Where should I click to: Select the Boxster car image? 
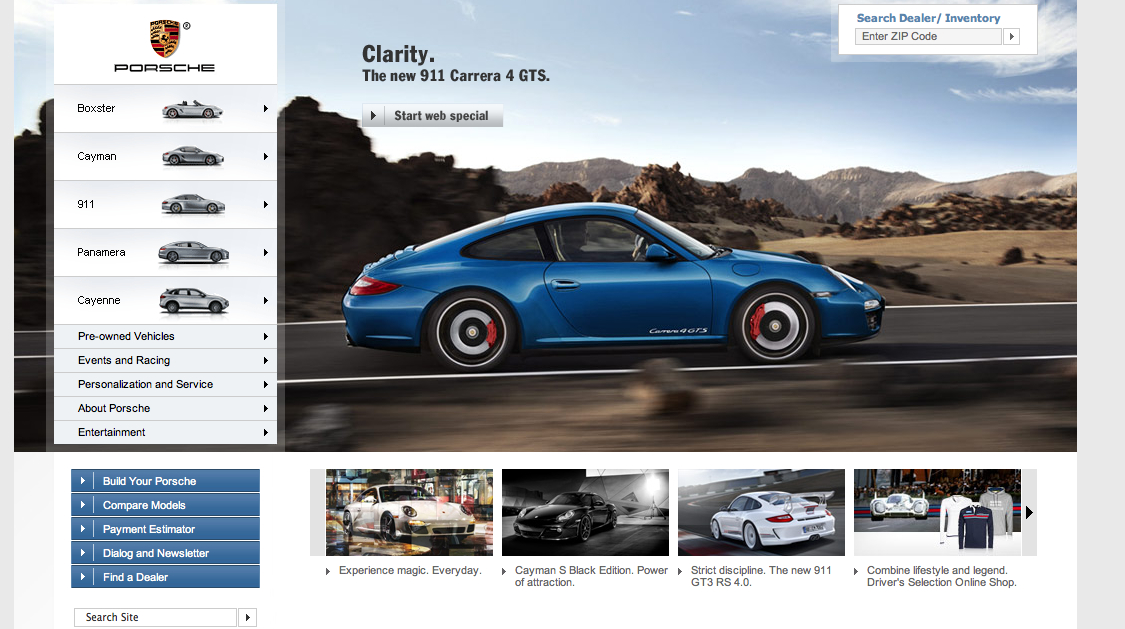[192, 109]
